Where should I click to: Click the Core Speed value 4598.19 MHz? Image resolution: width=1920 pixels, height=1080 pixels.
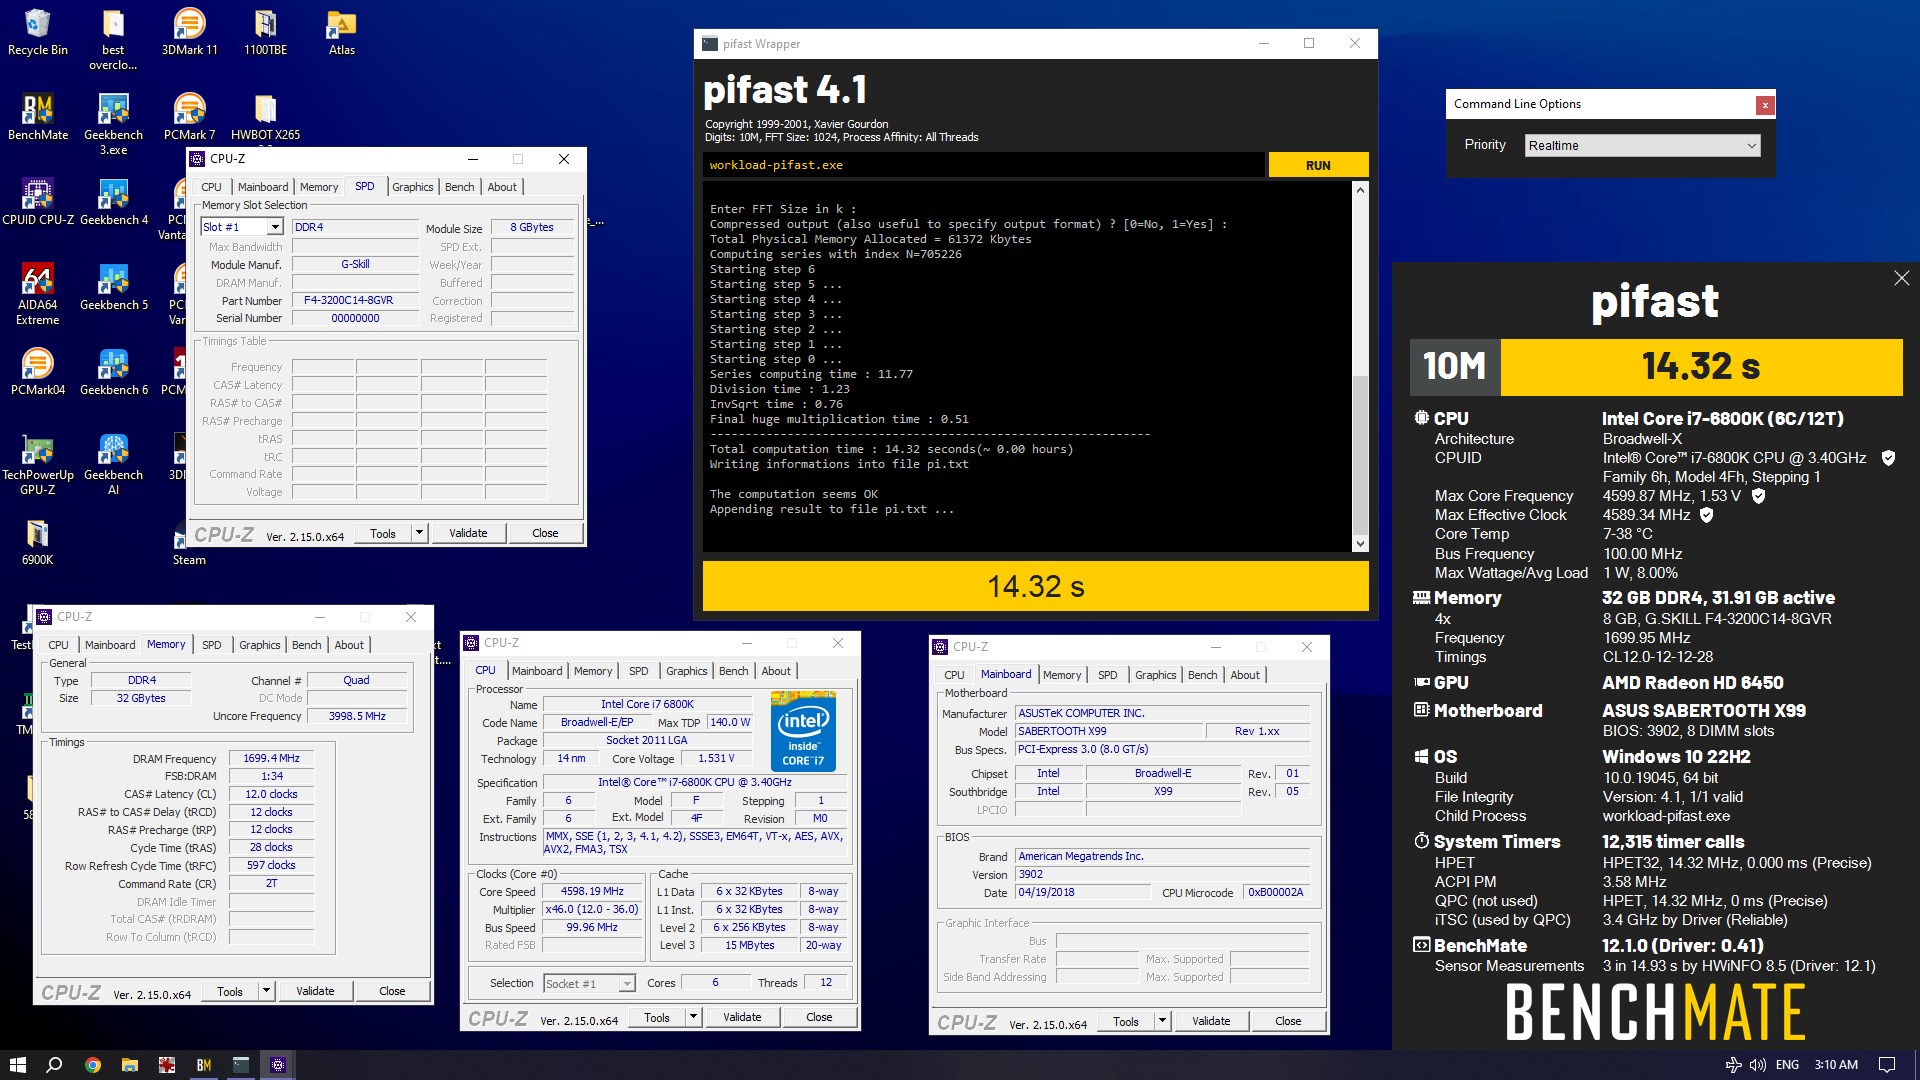(592, 891)
